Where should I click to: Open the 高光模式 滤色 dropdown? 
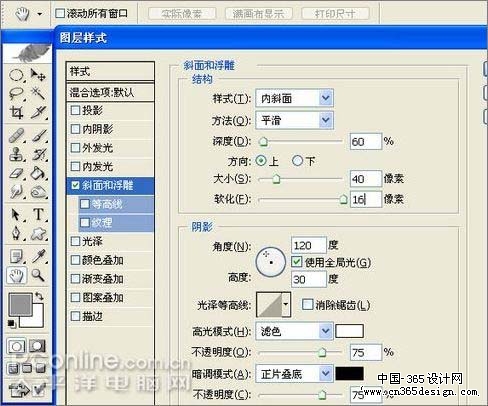294,331
